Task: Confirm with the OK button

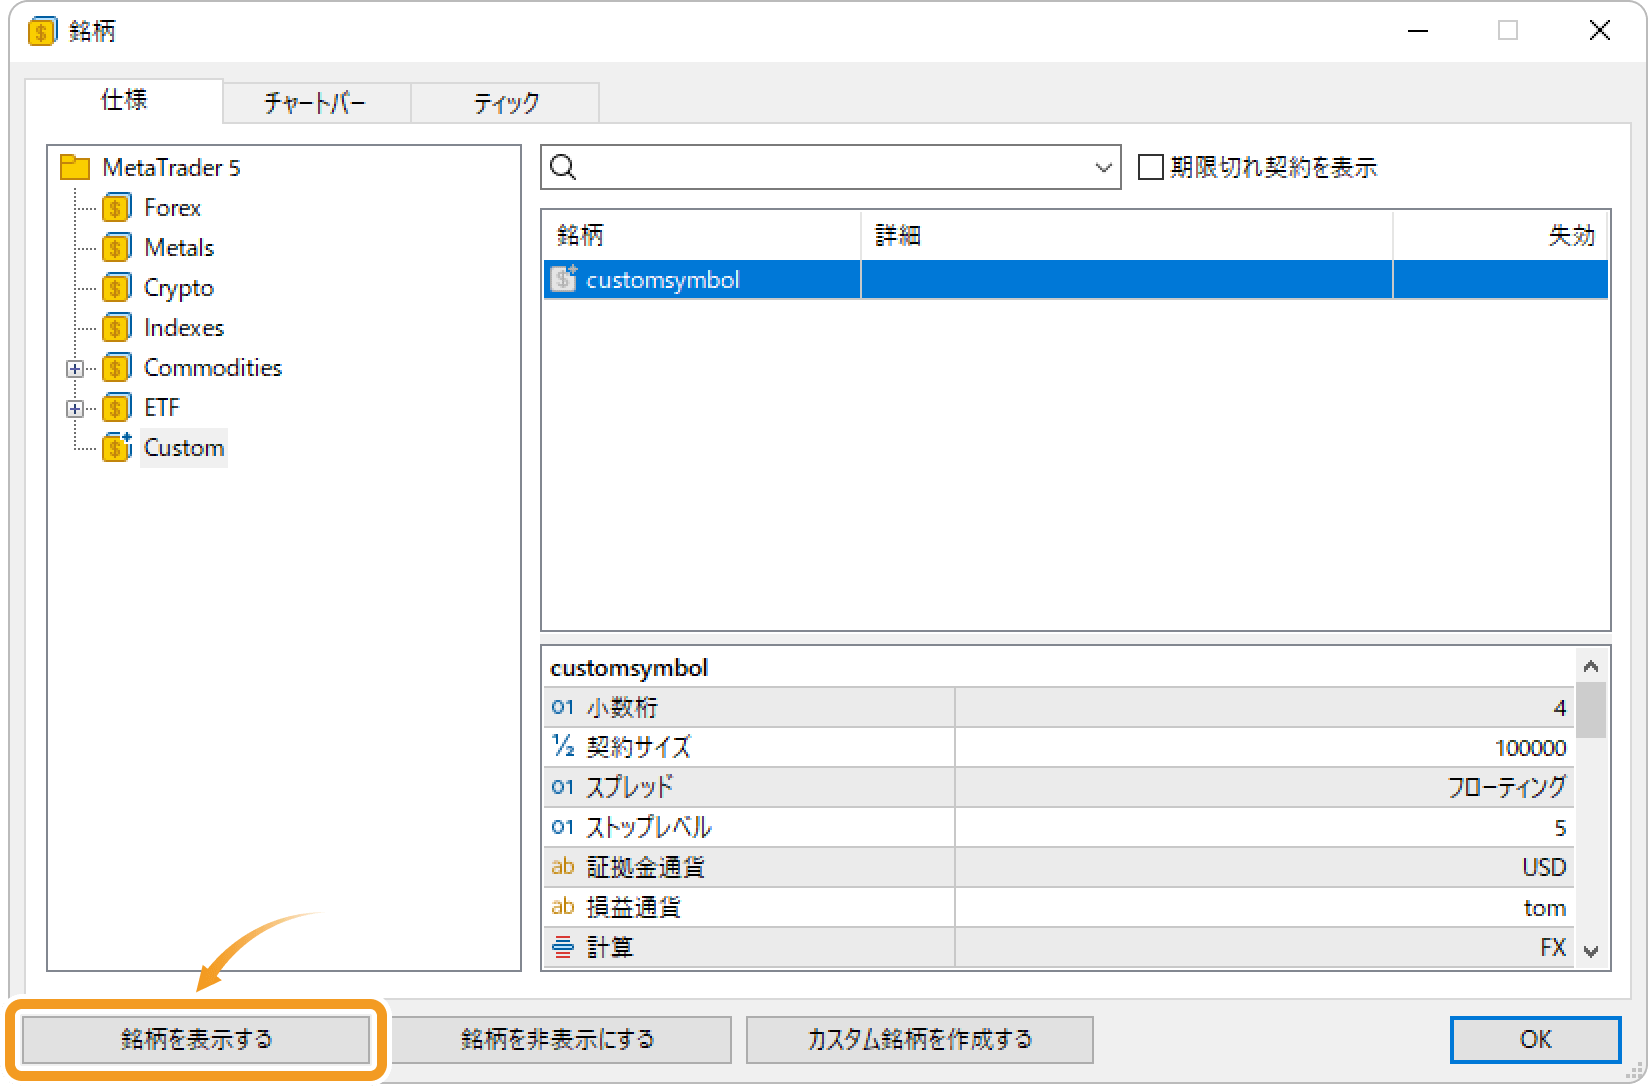Action: [x=1535, y=1039]
